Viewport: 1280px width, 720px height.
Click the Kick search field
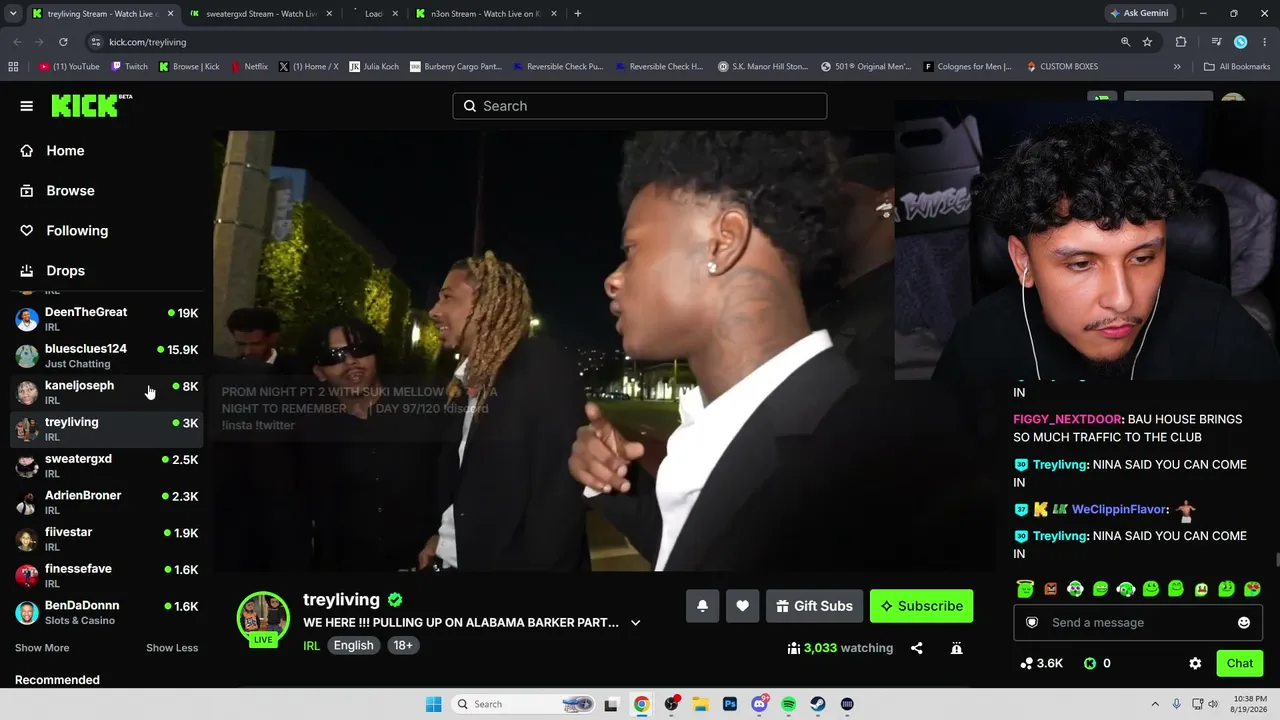[640, 106]
